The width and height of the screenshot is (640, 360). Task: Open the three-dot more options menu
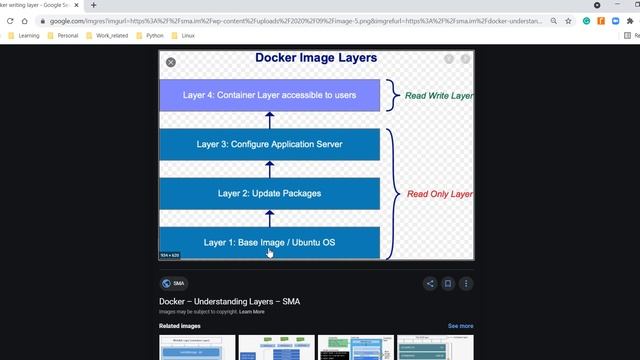[x=466, y=284]
